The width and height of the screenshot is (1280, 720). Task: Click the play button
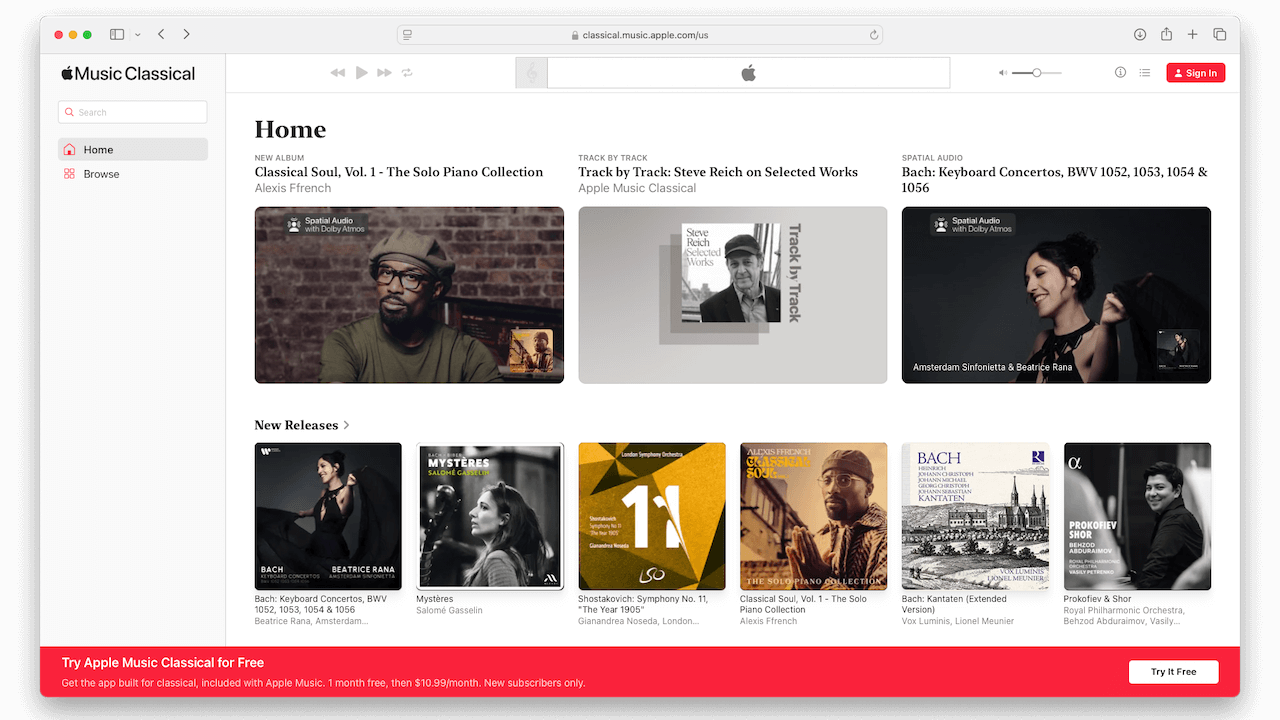[362, 73]
